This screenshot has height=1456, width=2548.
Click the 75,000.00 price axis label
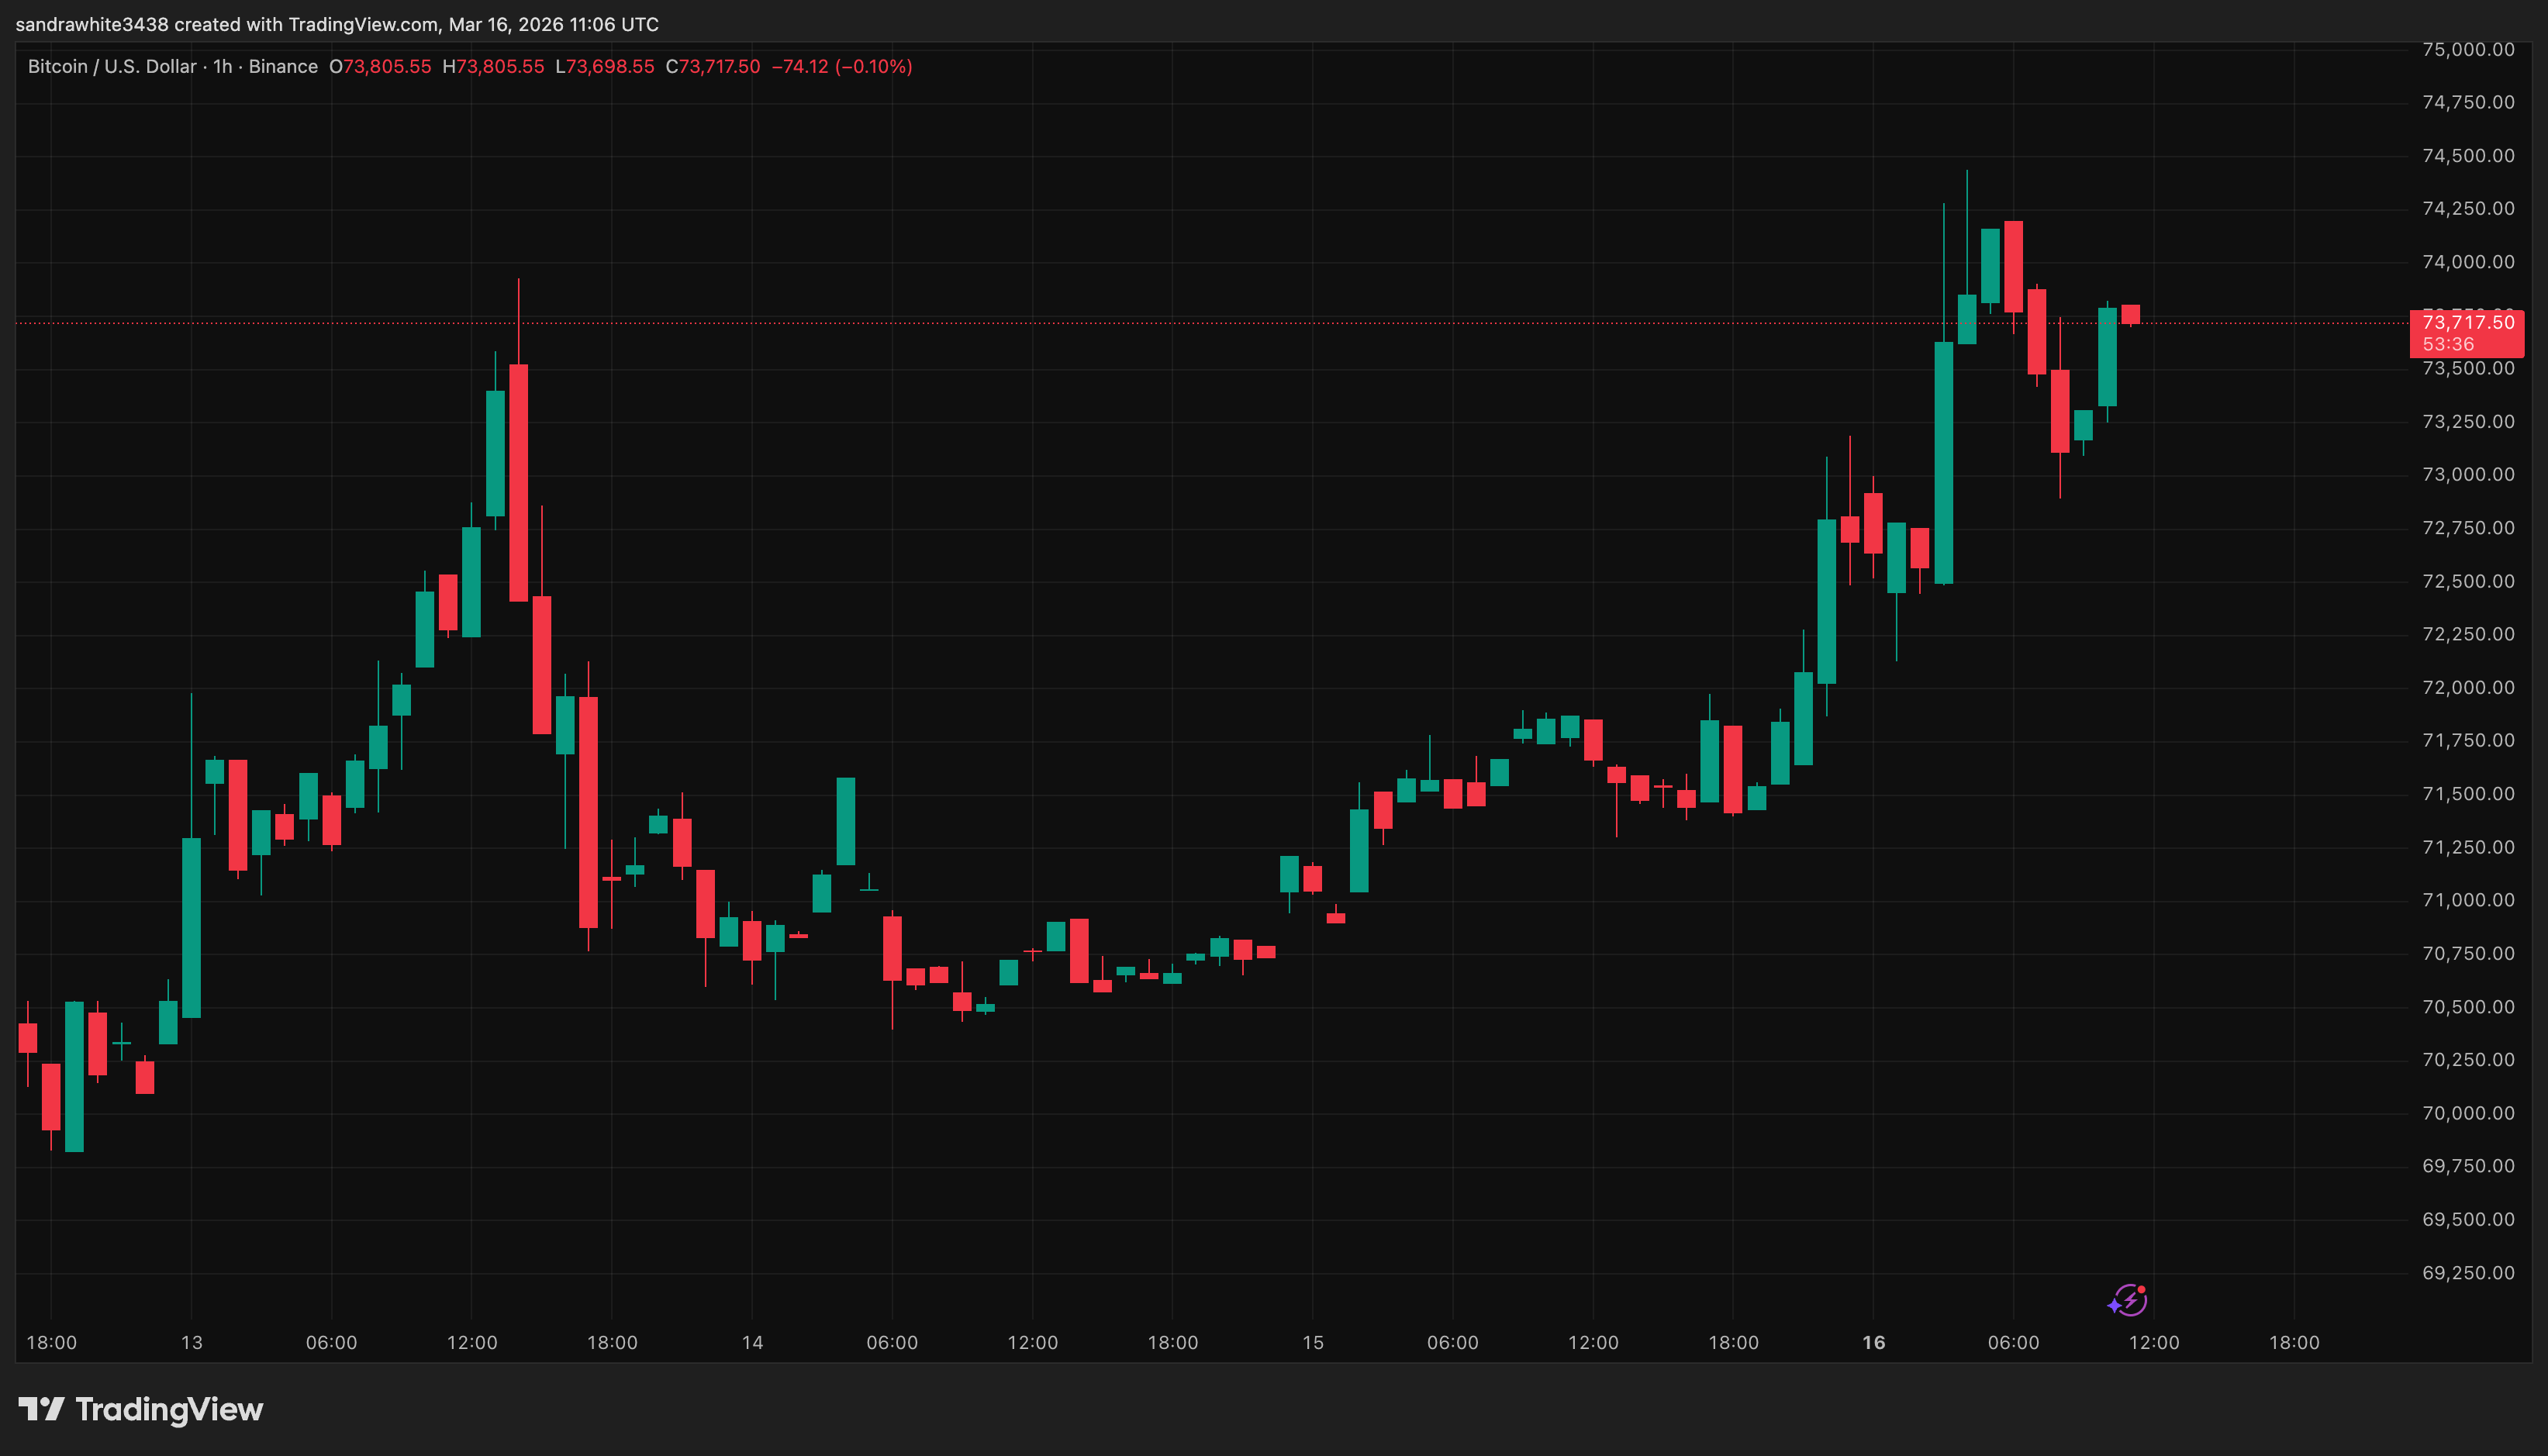pos(2467,49)
